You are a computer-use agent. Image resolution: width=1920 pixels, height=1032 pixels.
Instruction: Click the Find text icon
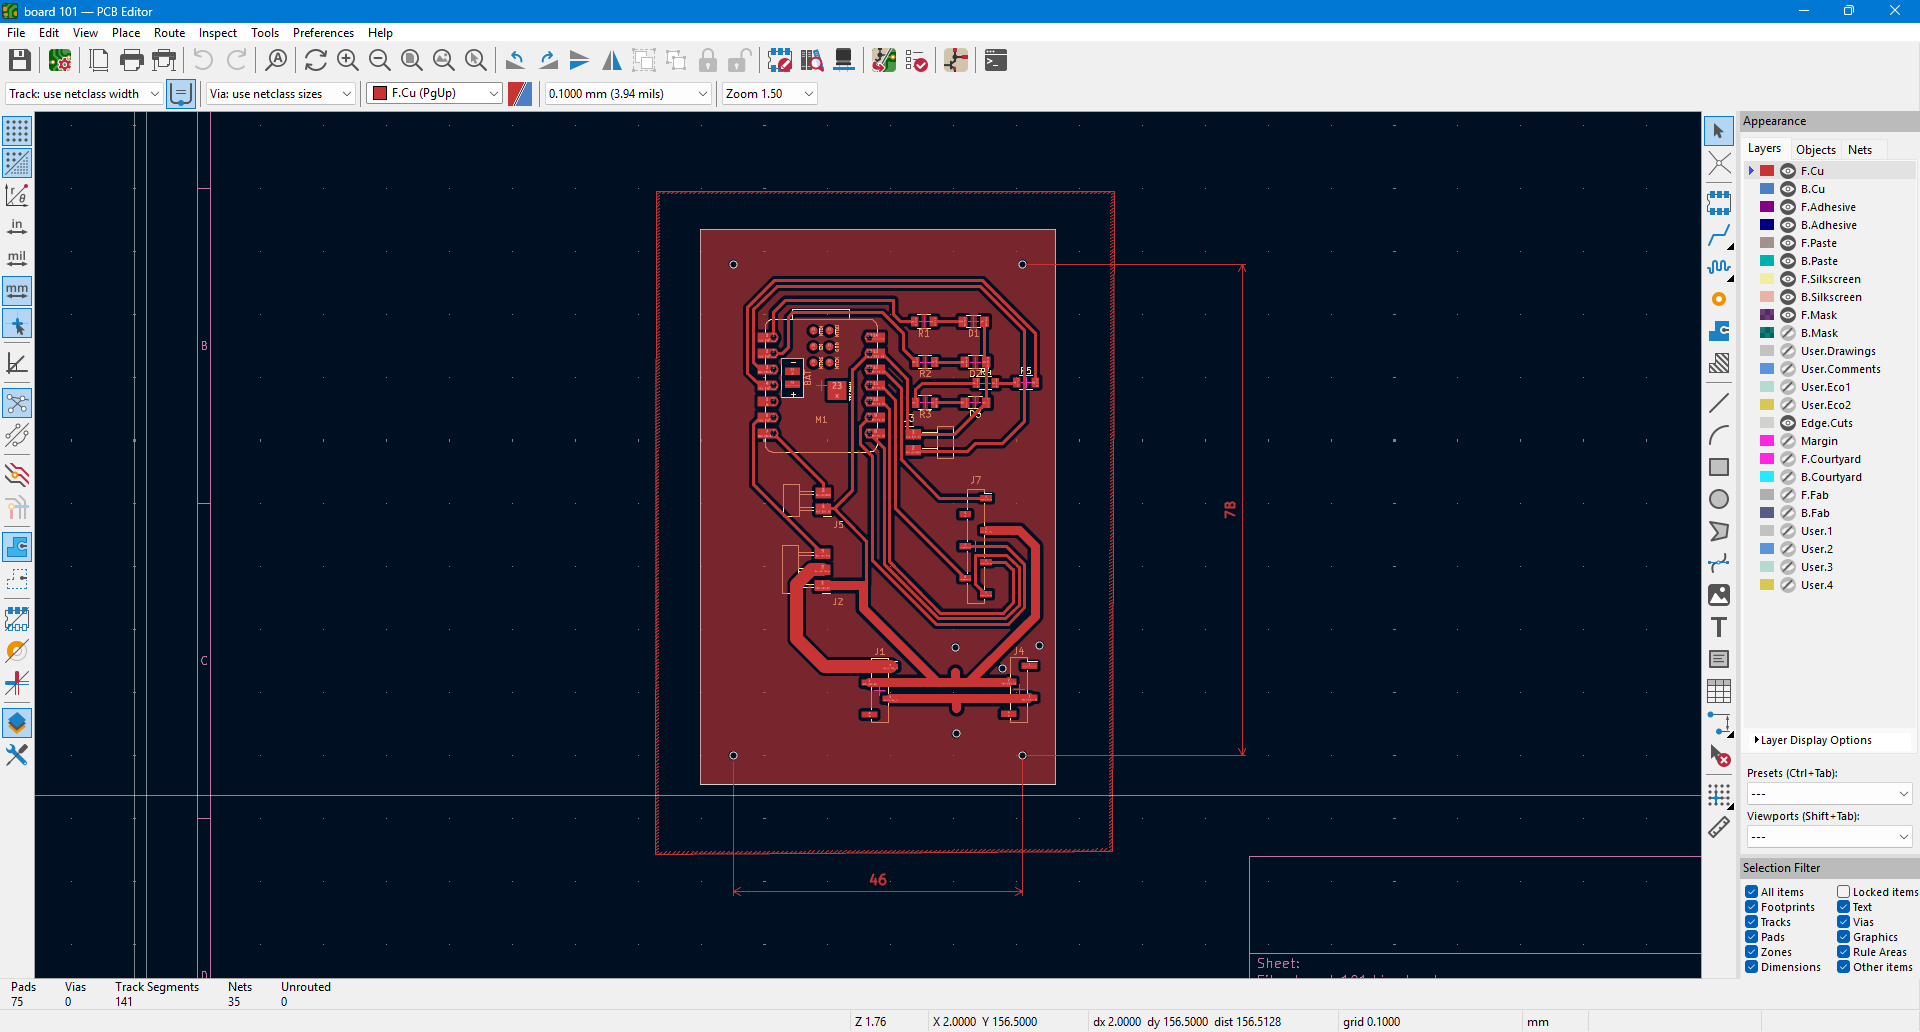pyautogui.click(x=276, y=61)
